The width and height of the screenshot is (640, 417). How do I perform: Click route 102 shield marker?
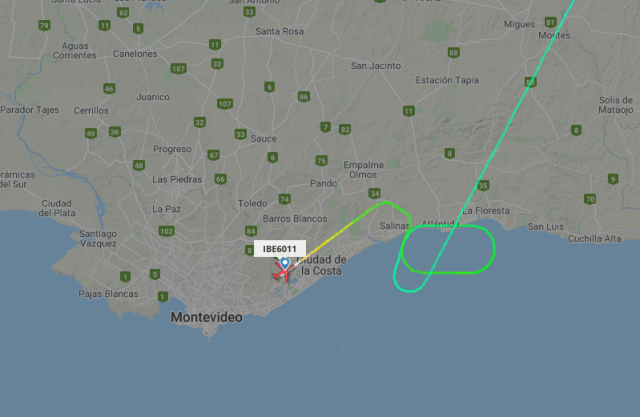[x=166, y=231]
